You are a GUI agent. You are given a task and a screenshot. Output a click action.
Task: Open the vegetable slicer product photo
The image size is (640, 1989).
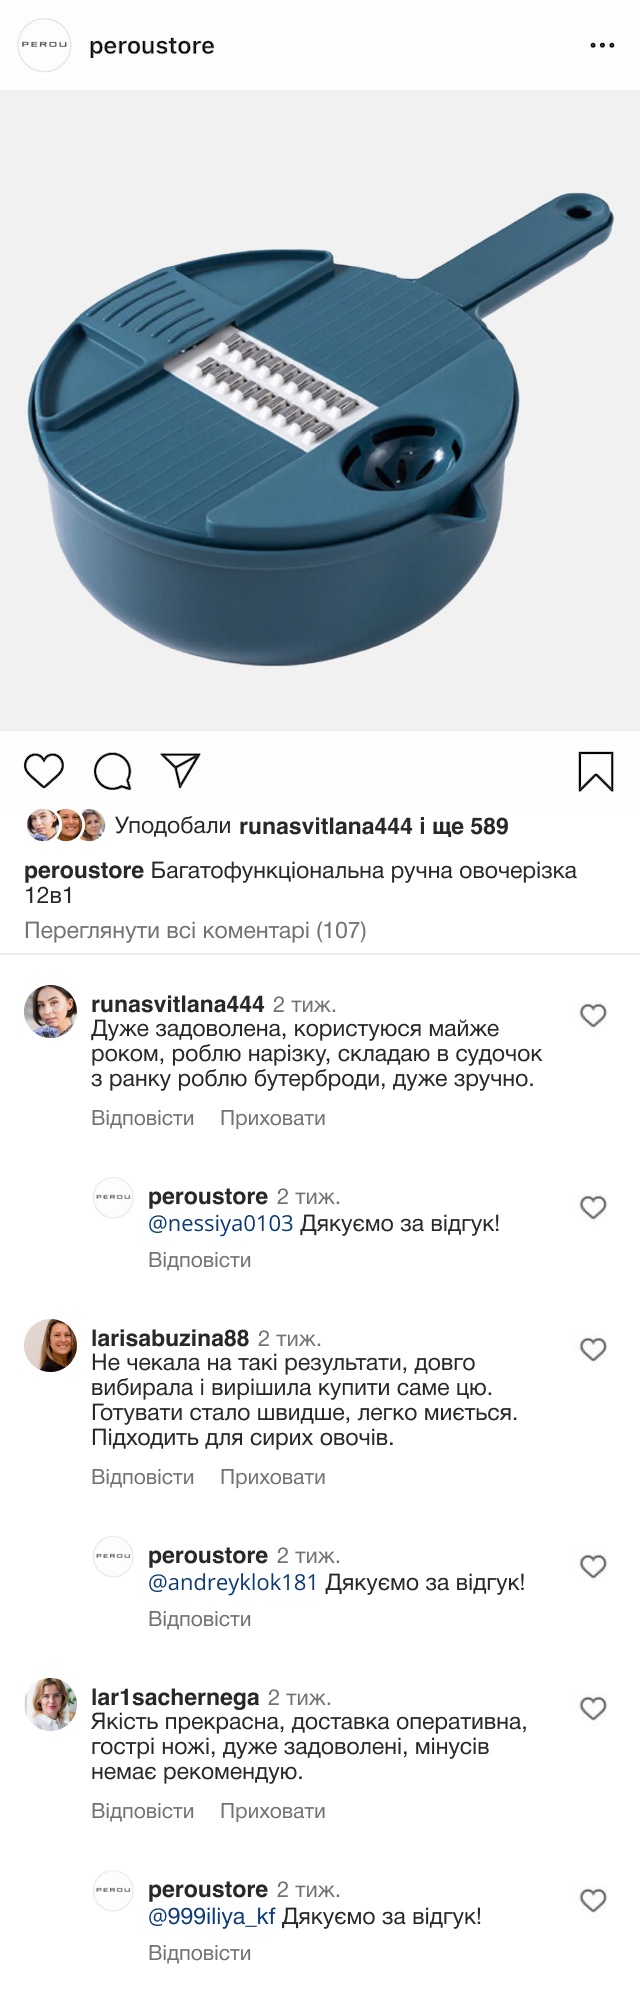320,410
